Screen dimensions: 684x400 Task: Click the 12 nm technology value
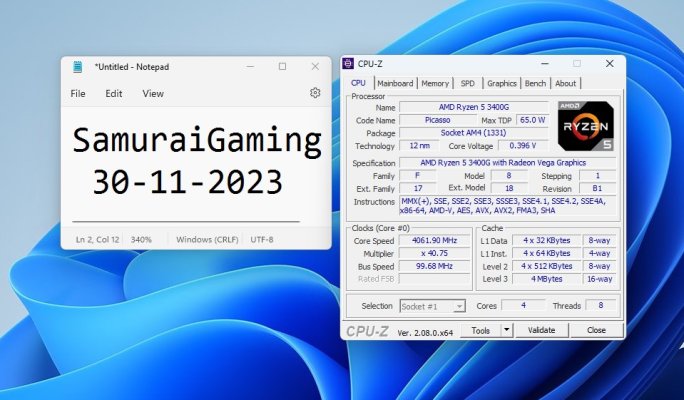point(420,146)
